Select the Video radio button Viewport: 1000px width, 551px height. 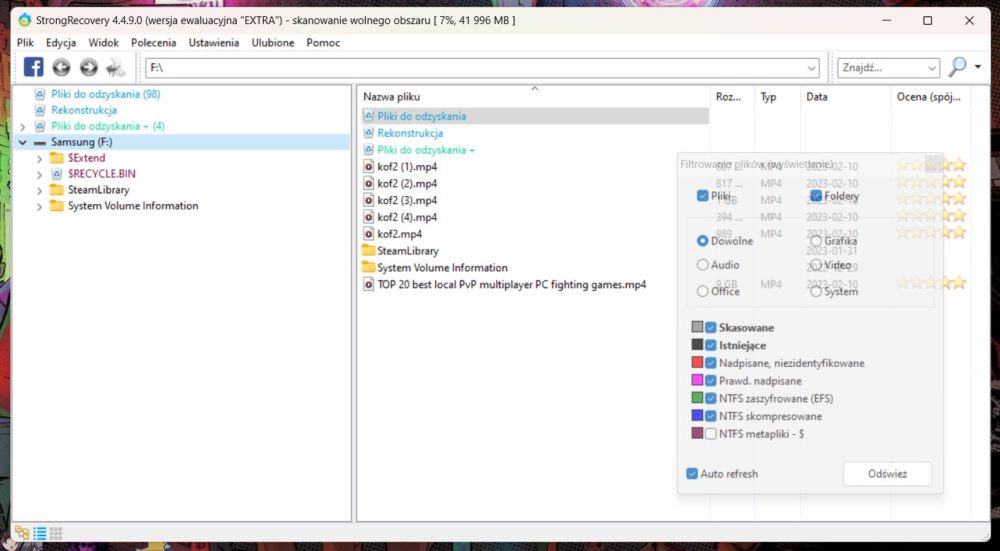tap(816, 265)
